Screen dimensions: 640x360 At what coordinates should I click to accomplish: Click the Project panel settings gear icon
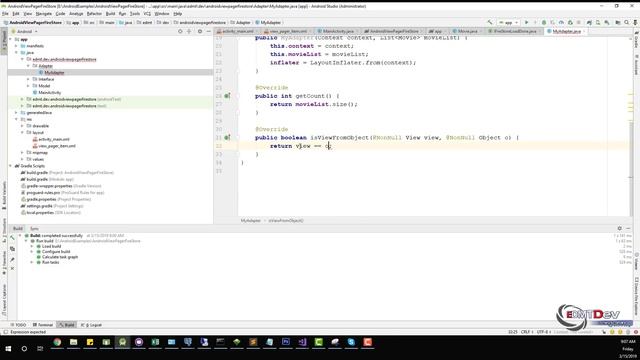pyautogui.click(x=200, y=31)
